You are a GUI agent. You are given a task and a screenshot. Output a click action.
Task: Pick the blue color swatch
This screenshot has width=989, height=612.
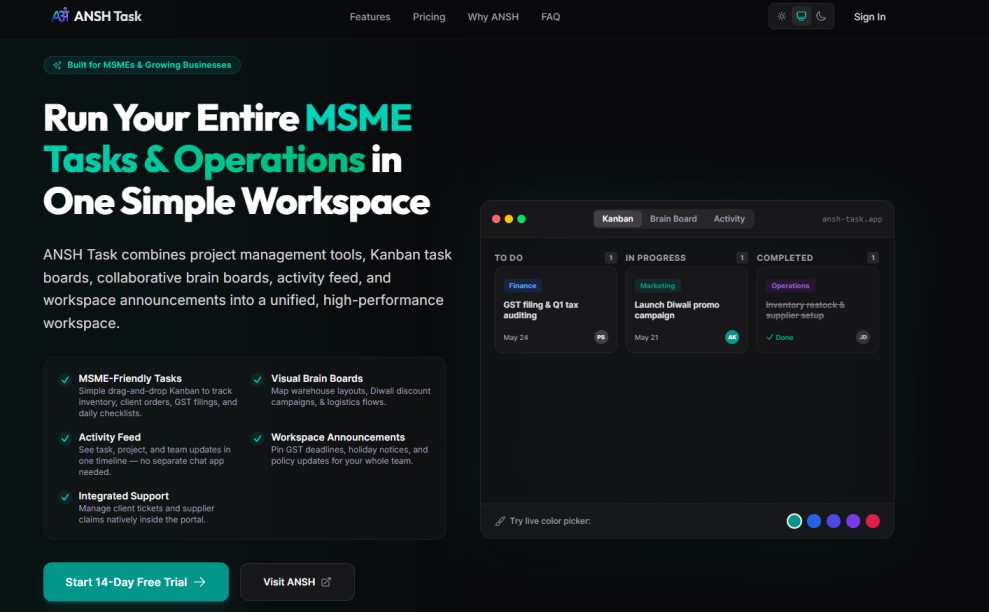(x=814, y=521)
